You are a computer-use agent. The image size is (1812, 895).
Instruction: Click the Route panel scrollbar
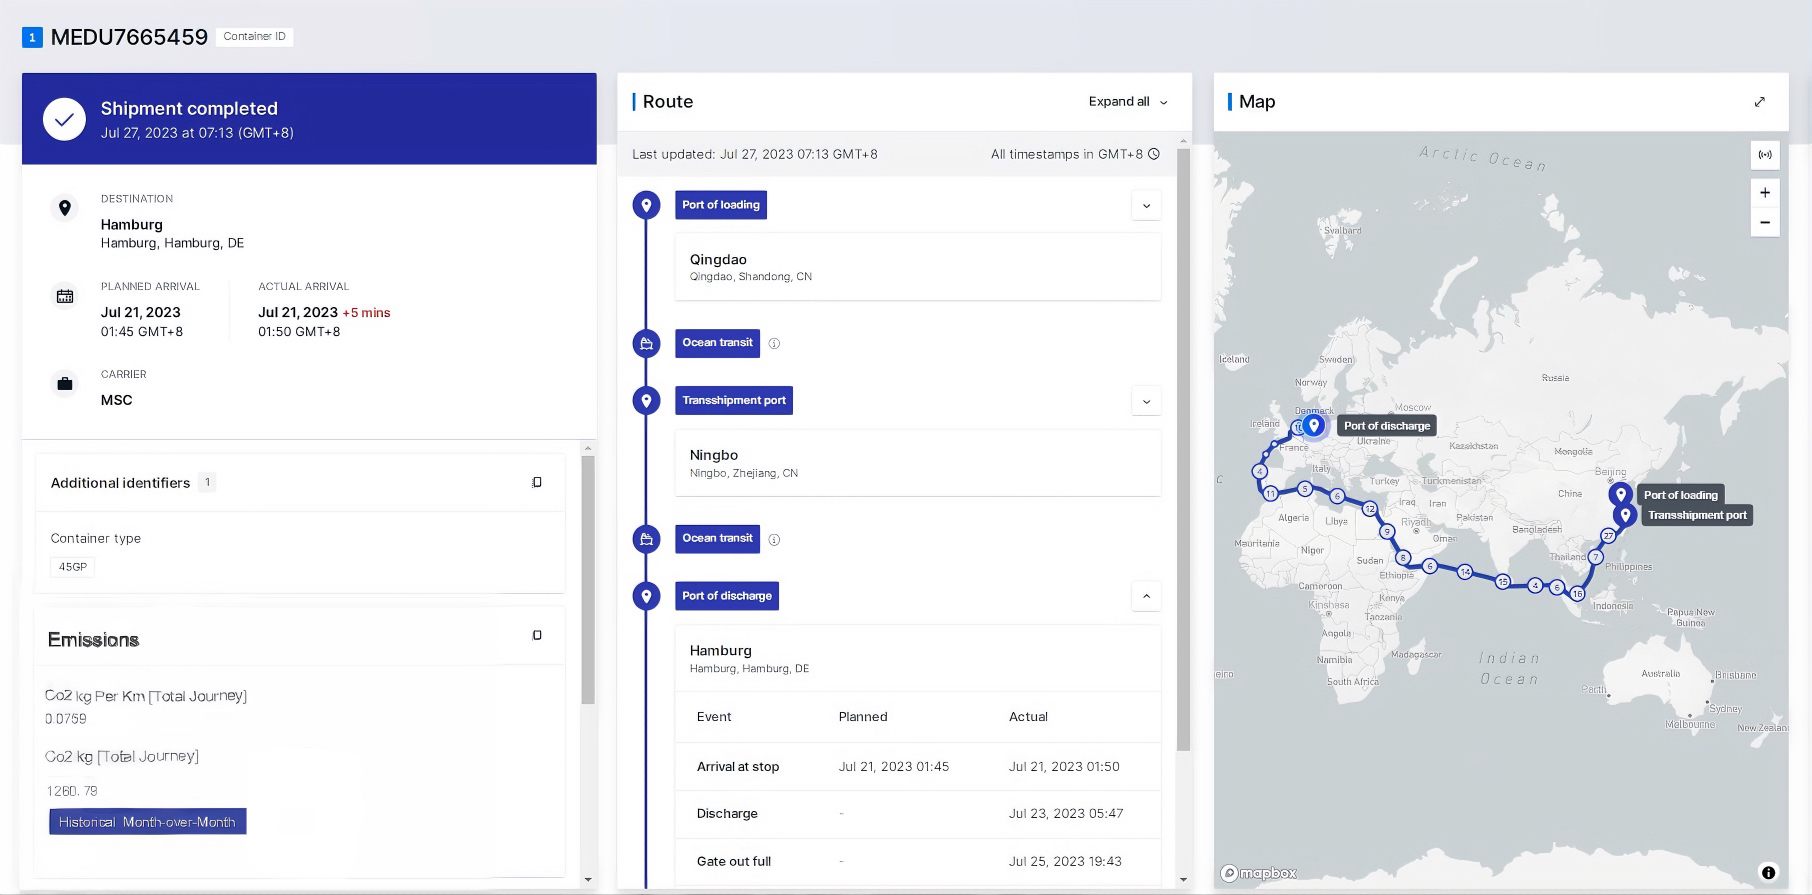1183,450
